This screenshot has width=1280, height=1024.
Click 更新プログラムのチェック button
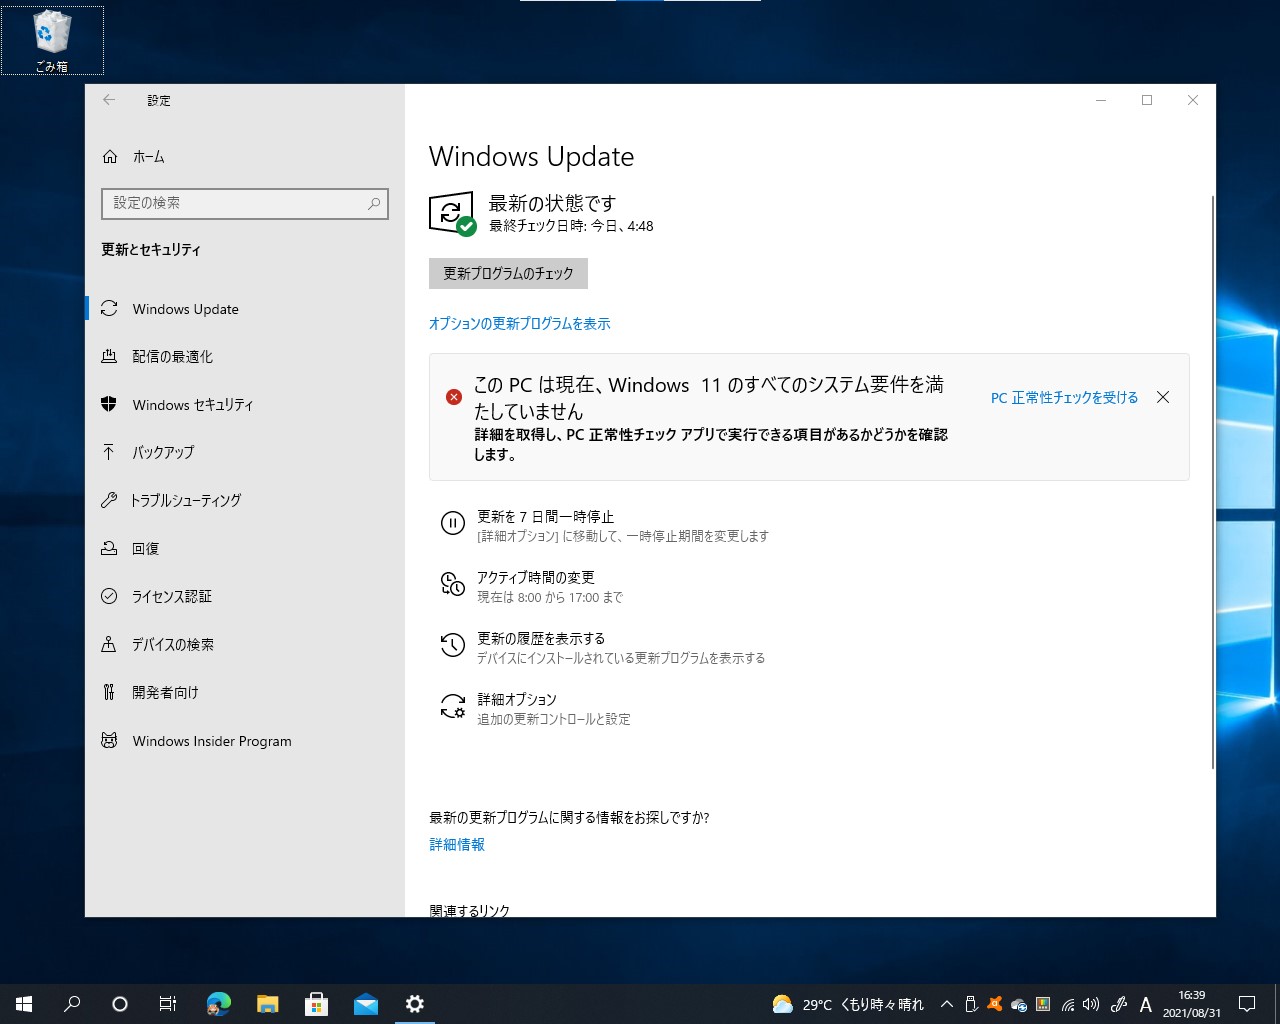pos(508,273)
